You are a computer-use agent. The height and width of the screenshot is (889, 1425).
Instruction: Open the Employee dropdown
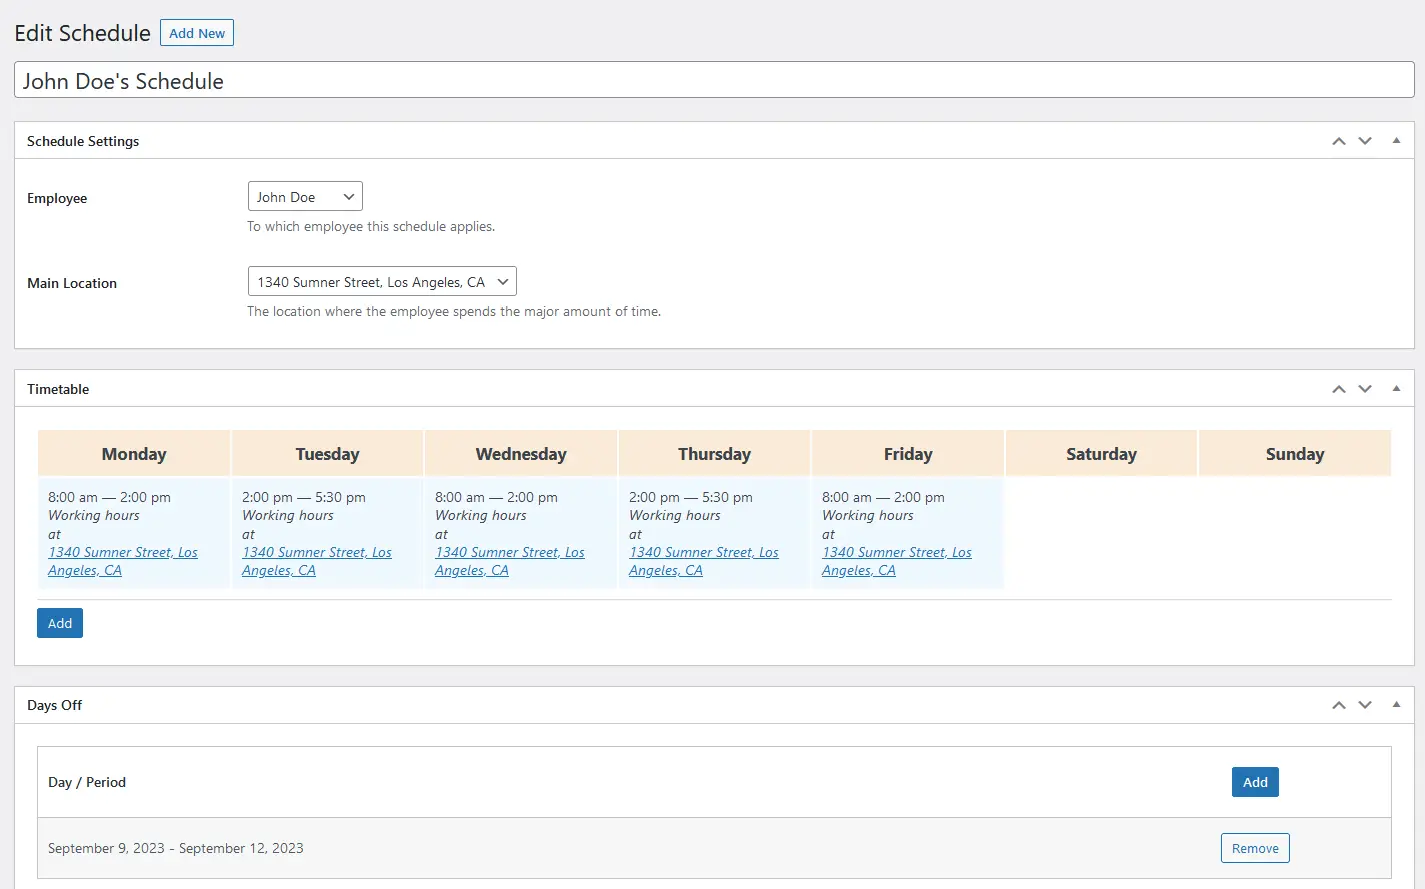(x=305, y=197)
